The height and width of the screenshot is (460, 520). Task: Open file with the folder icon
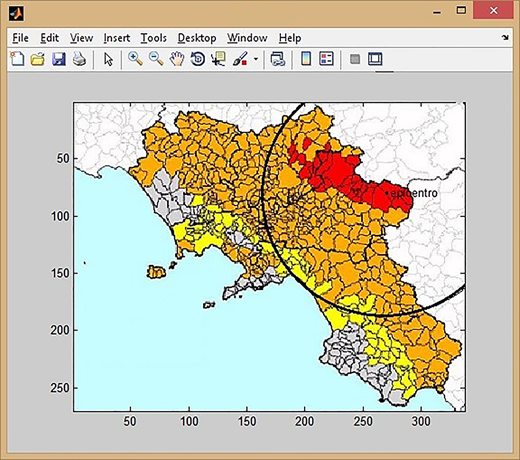38,59
